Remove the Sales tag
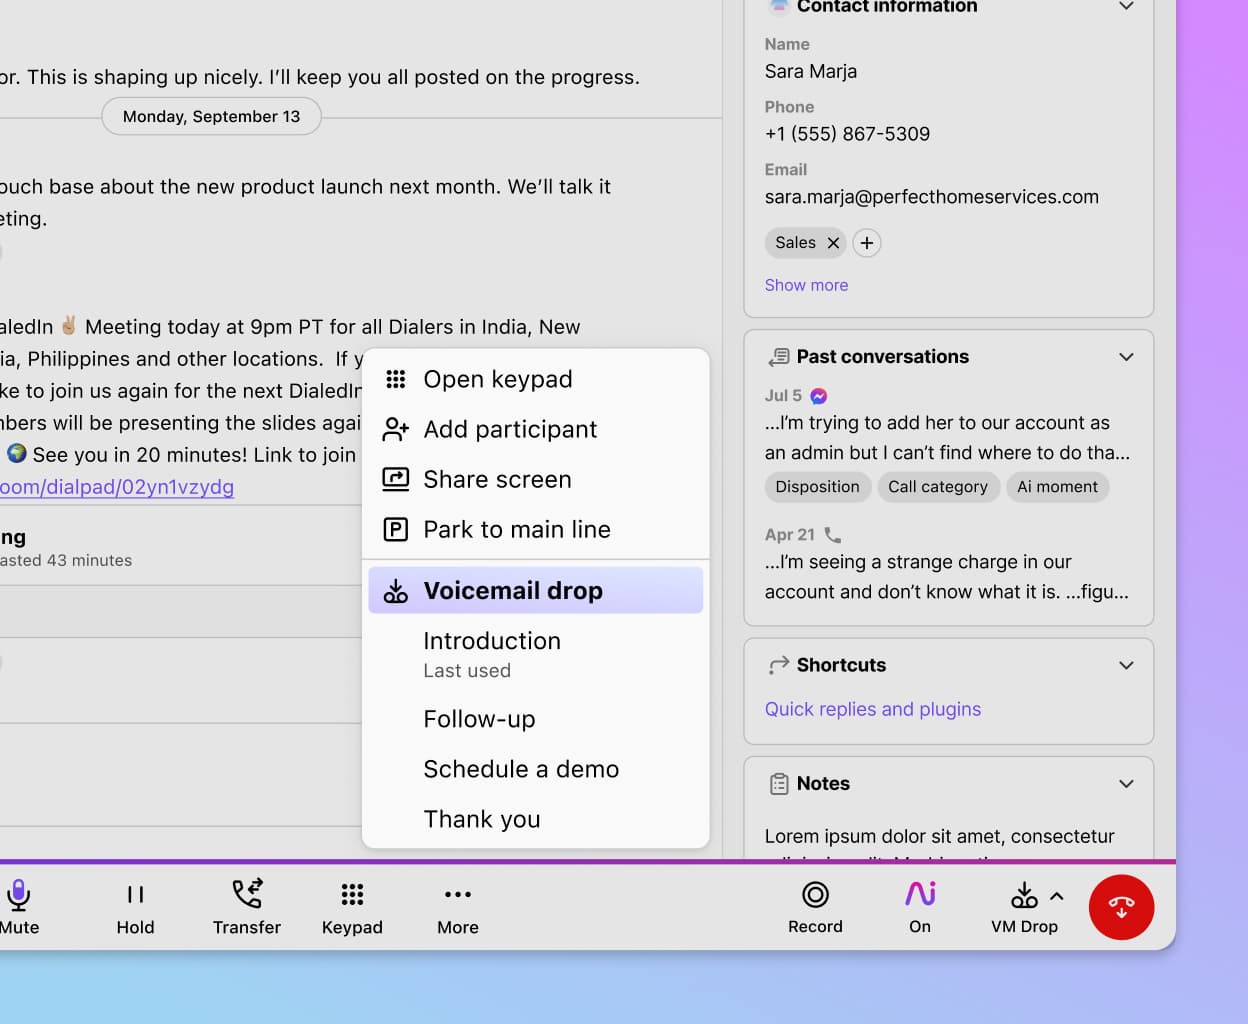This screenshot has width=1248, height=1024. [833, 243]
